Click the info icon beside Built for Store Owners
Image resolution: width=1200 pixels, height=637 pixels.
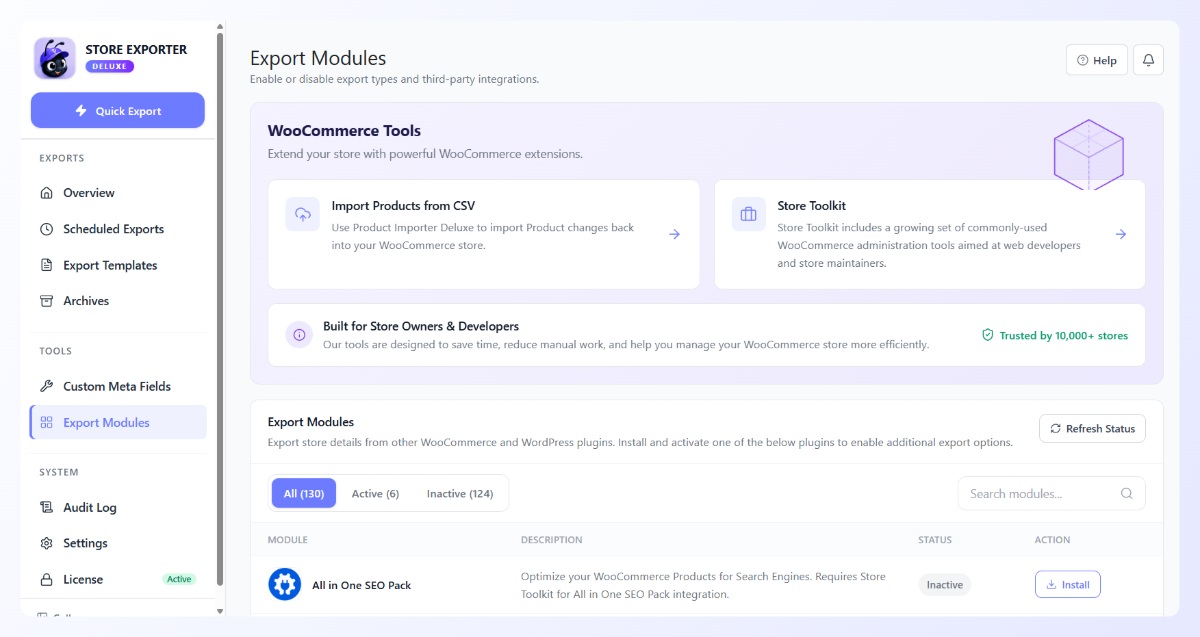point(299,335)
